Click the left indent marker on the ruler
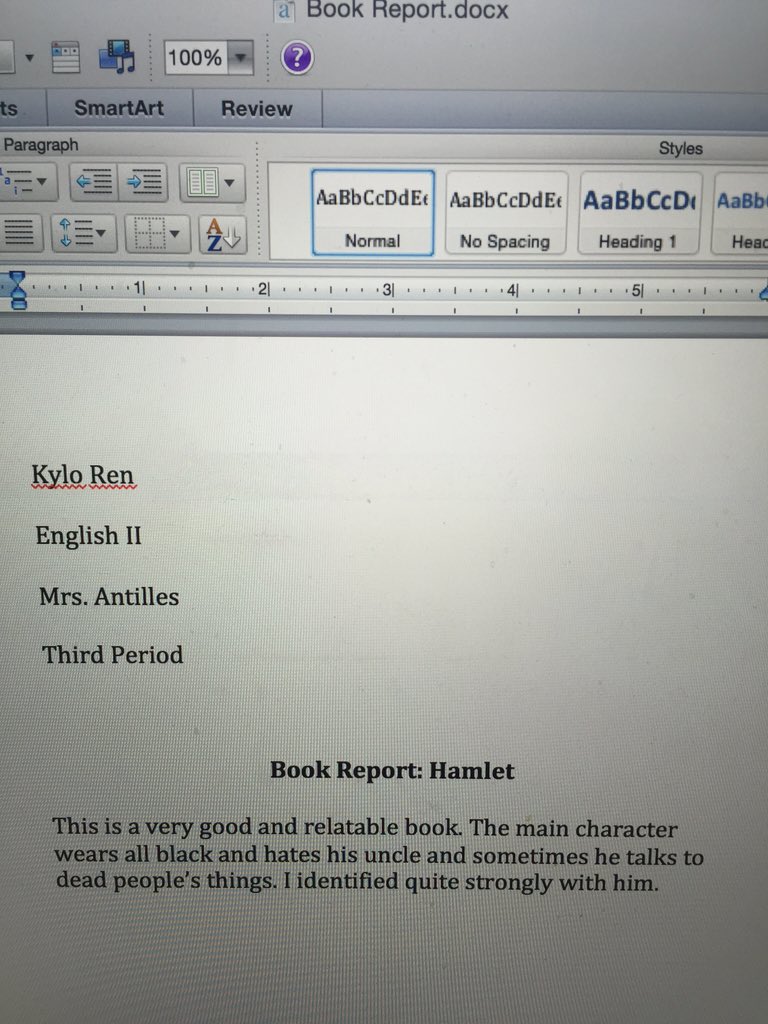Viewport: 768px width, 1024px height. click(x=18, y=291)
